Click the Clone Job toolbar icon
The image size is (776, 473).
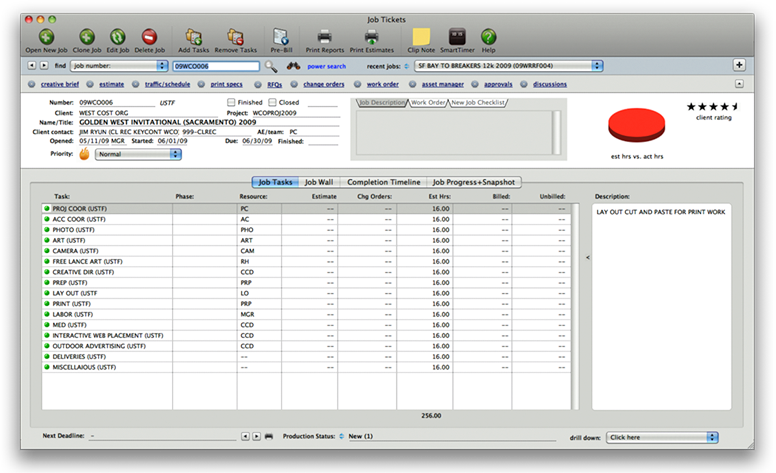click(87, 37)
